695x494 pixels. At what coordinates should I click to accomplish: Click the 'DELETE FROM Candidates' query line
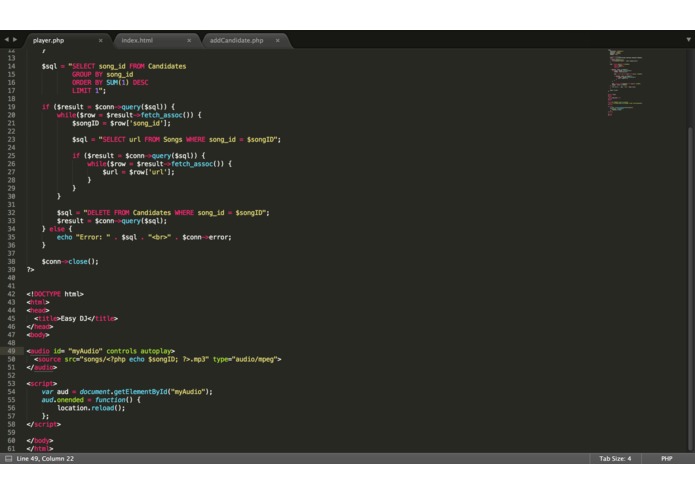pos(163,213)
